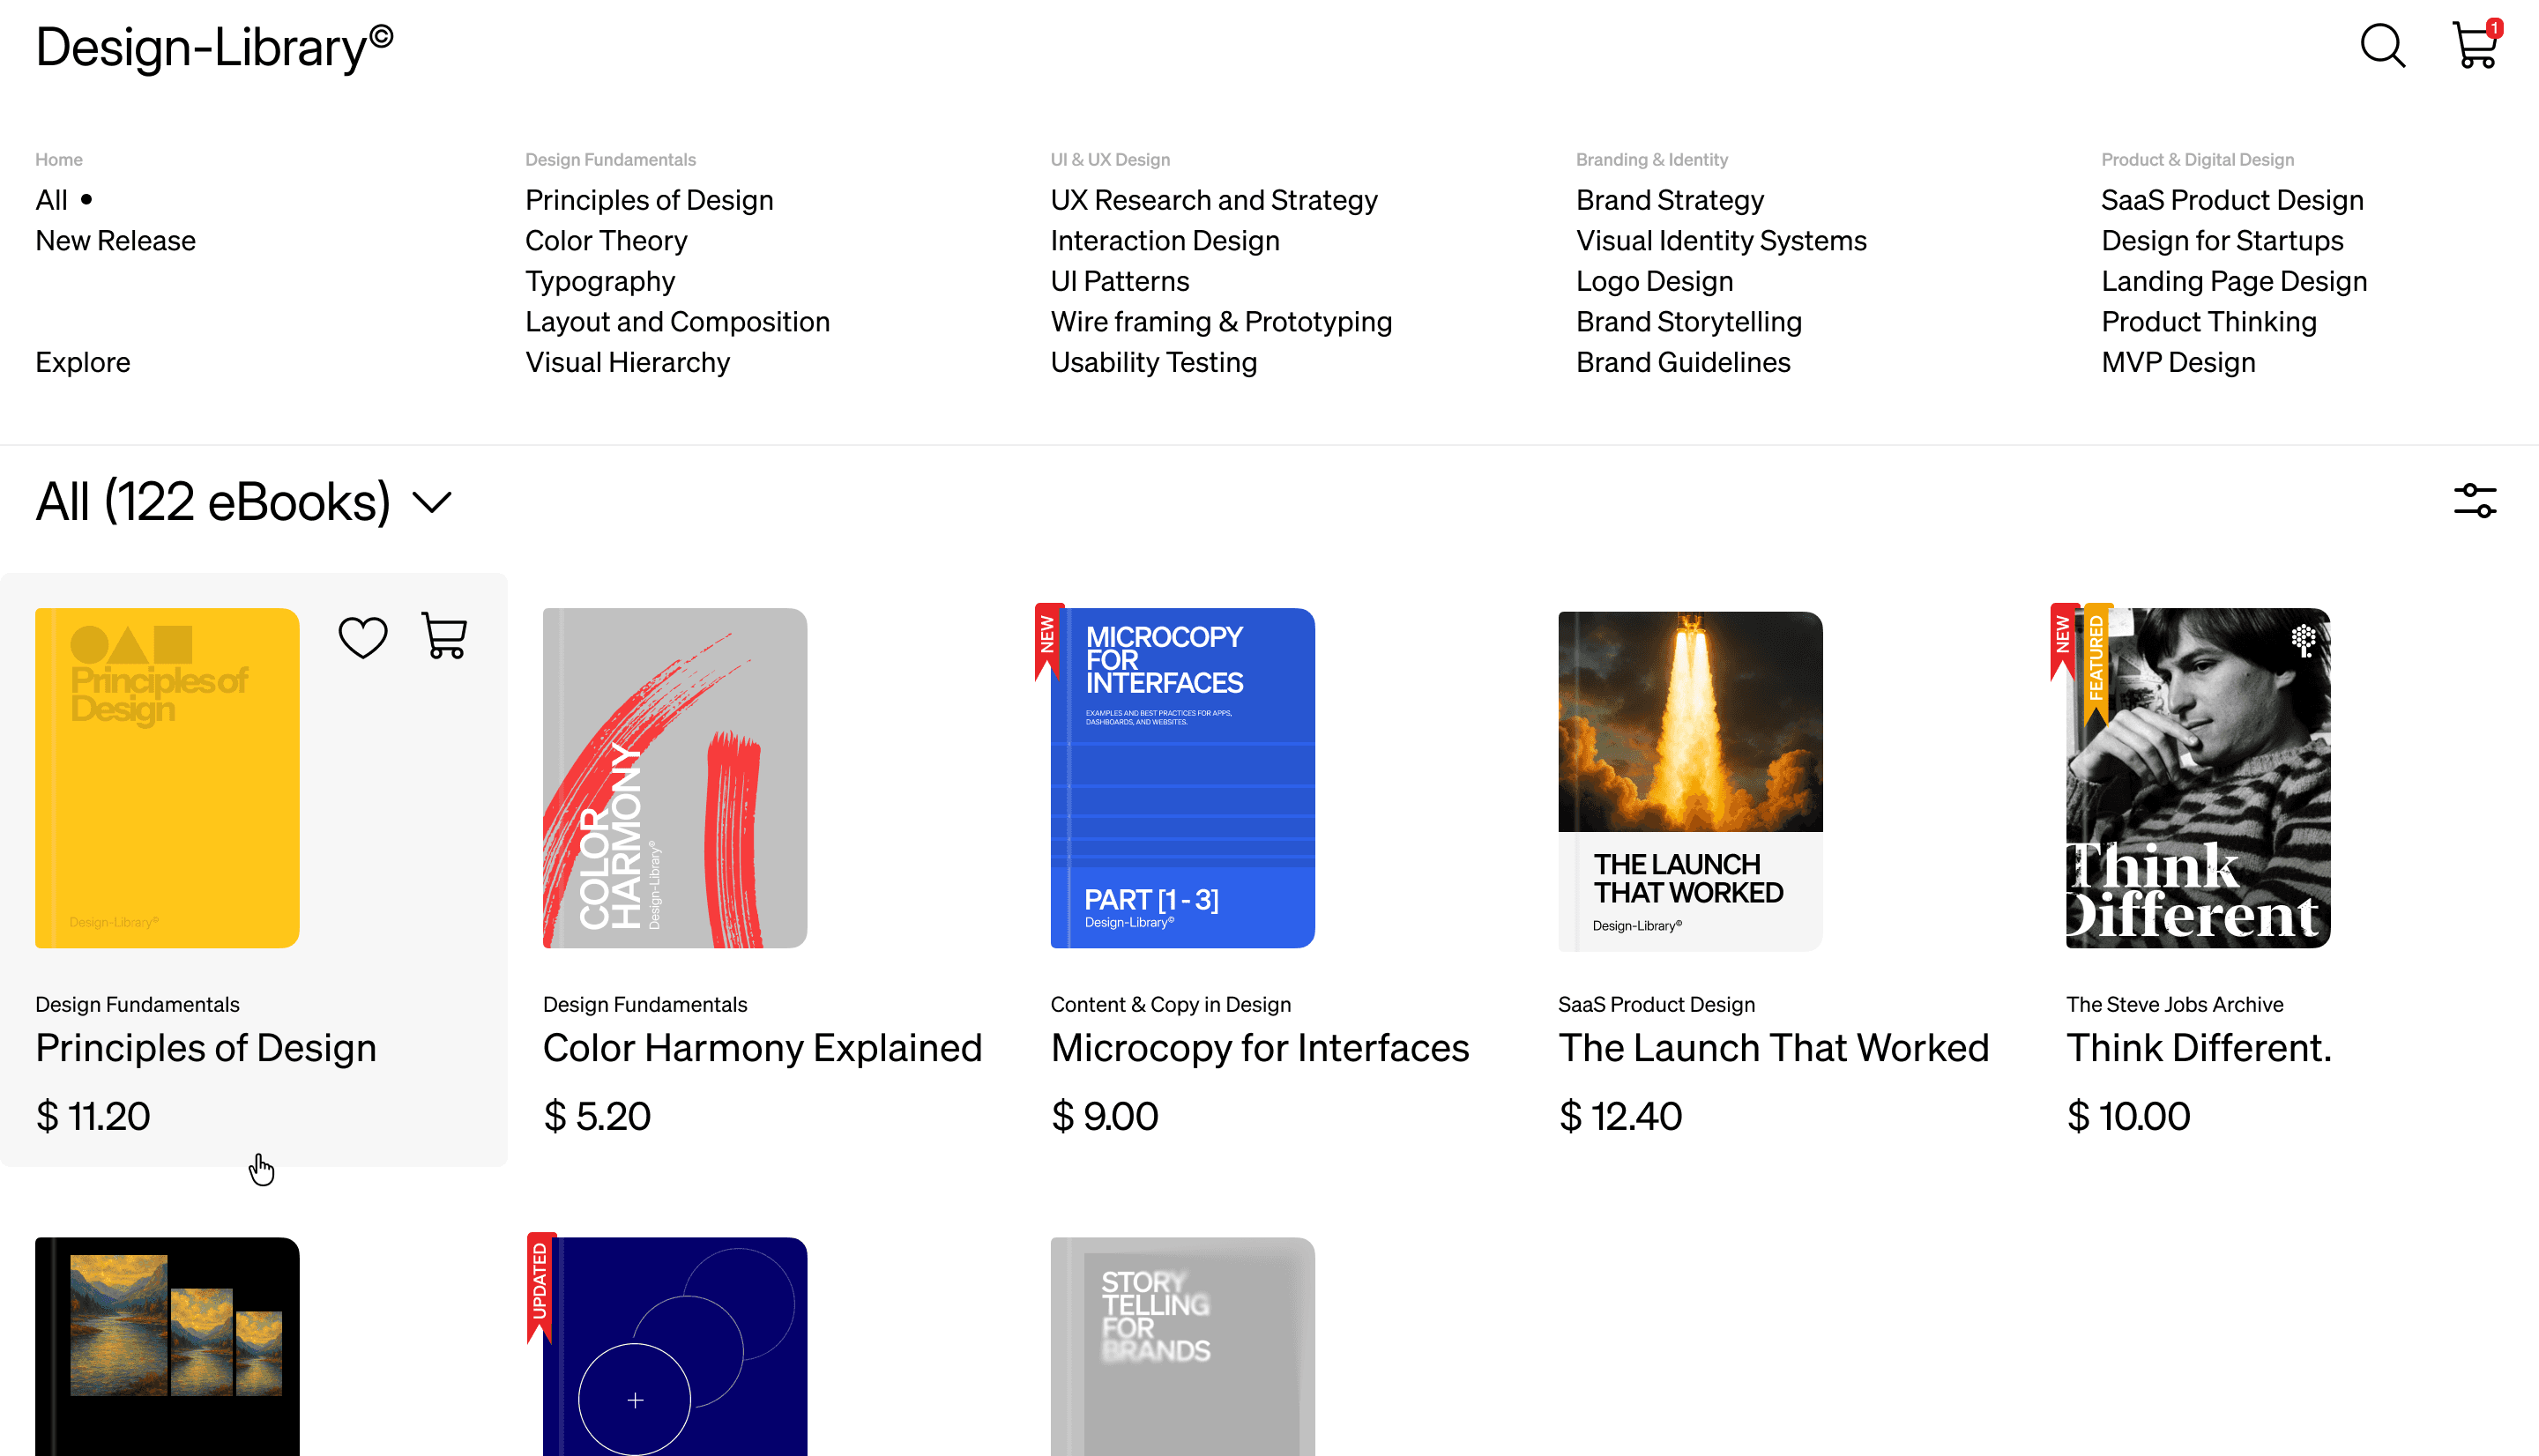Image resolution: width=2539 pixels, height=1456 pixels.
Task: Open the search magnifier icon
Action: point(2383,46)
